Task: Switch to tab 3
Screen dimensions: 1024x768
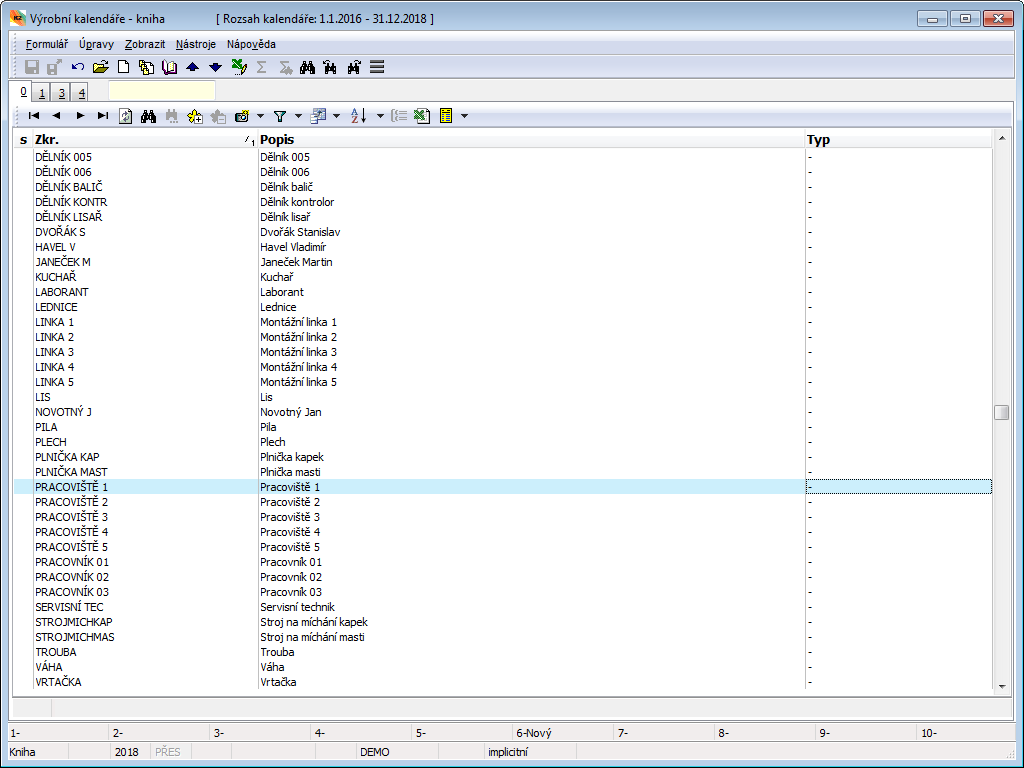Action: (x=61, y=93)
